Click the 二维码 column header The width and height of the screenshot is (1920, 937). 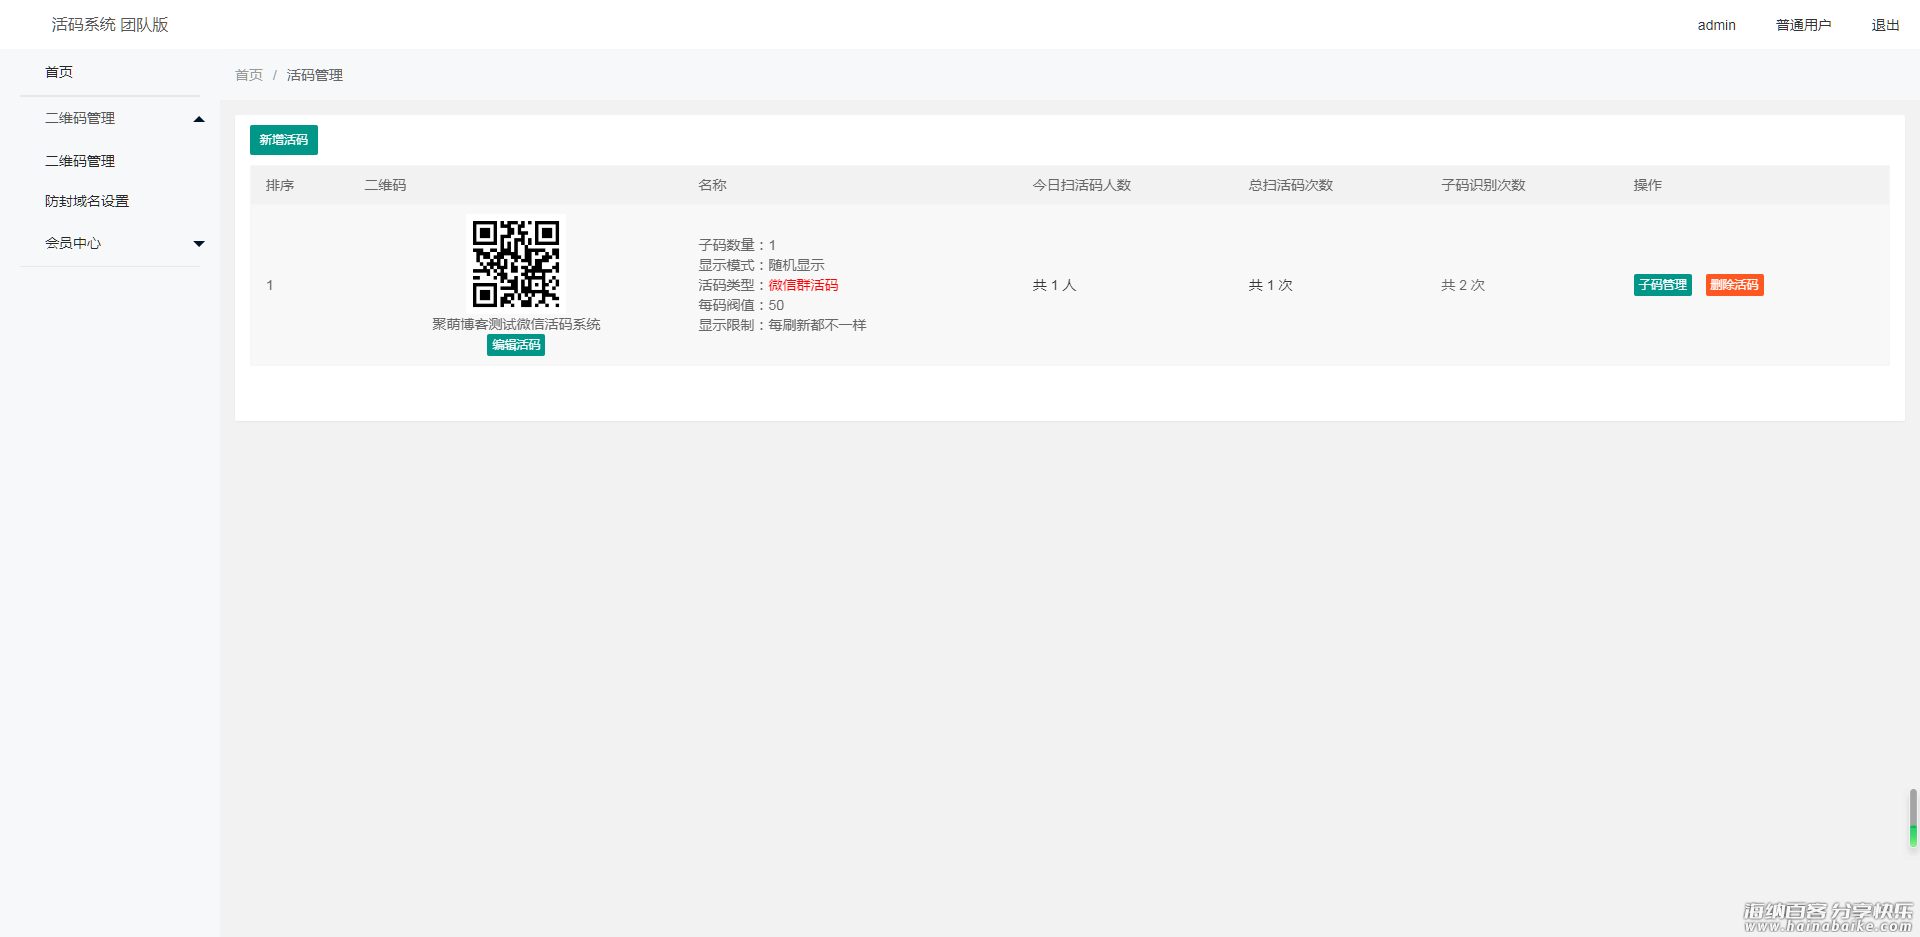tap(385, 185)
